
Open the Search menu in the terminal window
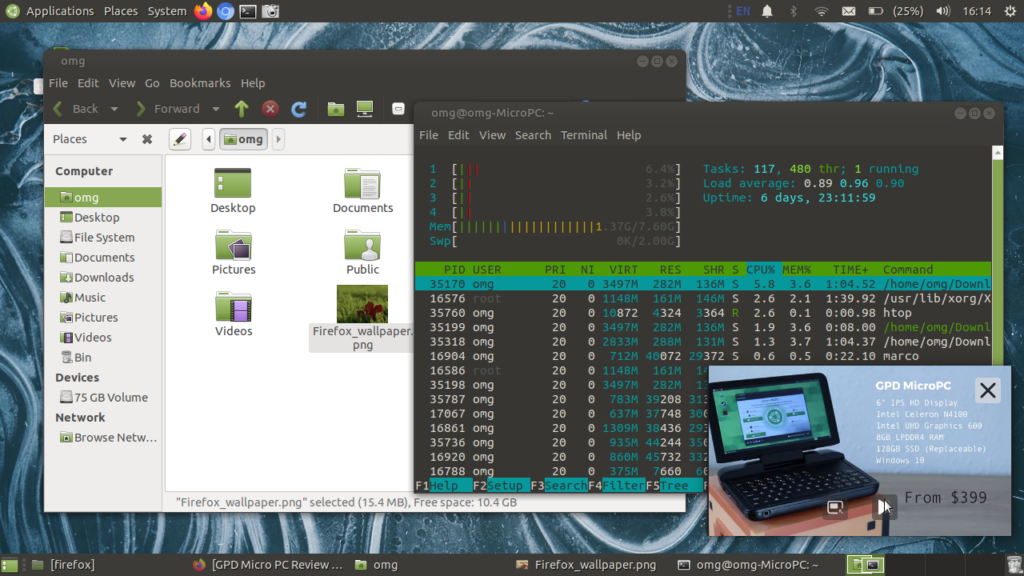point(533,135)
